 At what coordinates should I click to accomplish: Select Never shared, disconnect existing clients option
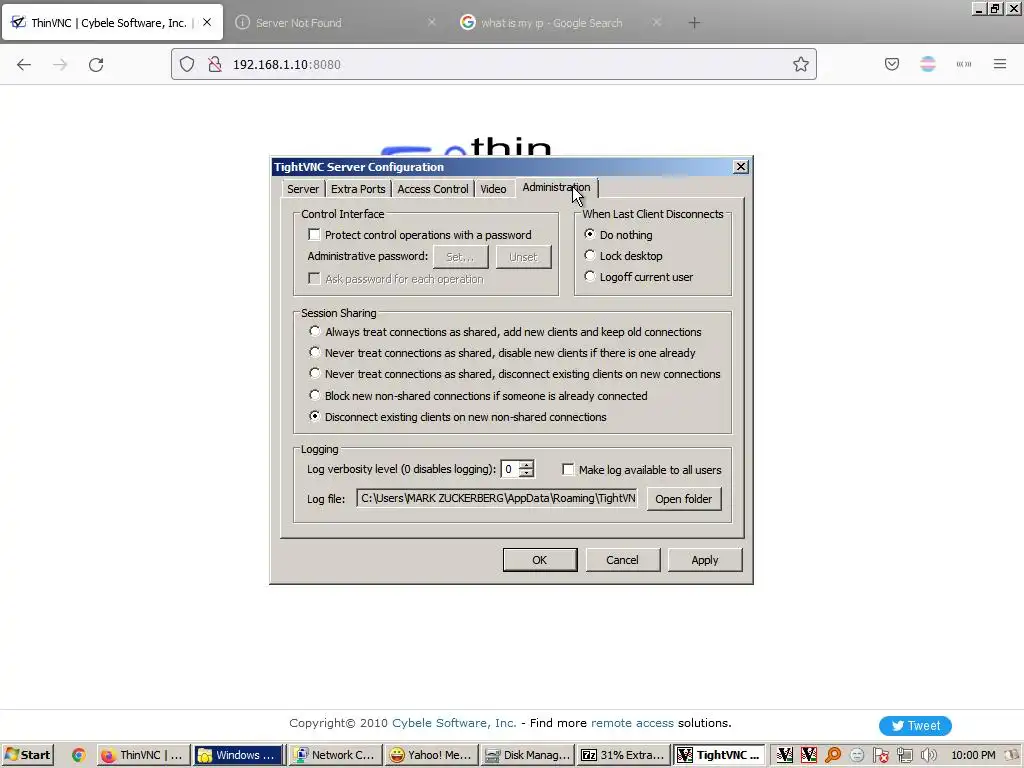click(315, 374)
